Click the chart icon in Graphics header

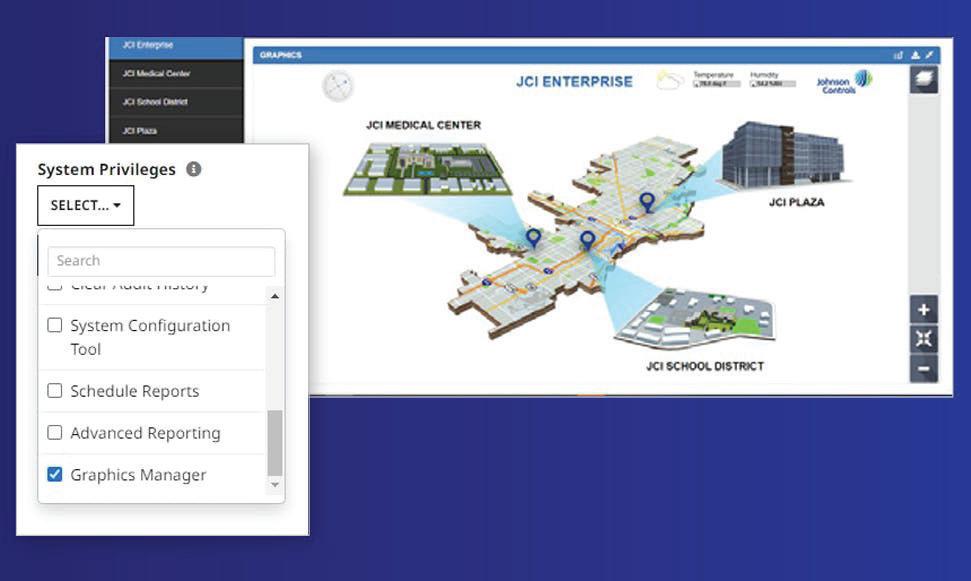click(x=898, y=55)
